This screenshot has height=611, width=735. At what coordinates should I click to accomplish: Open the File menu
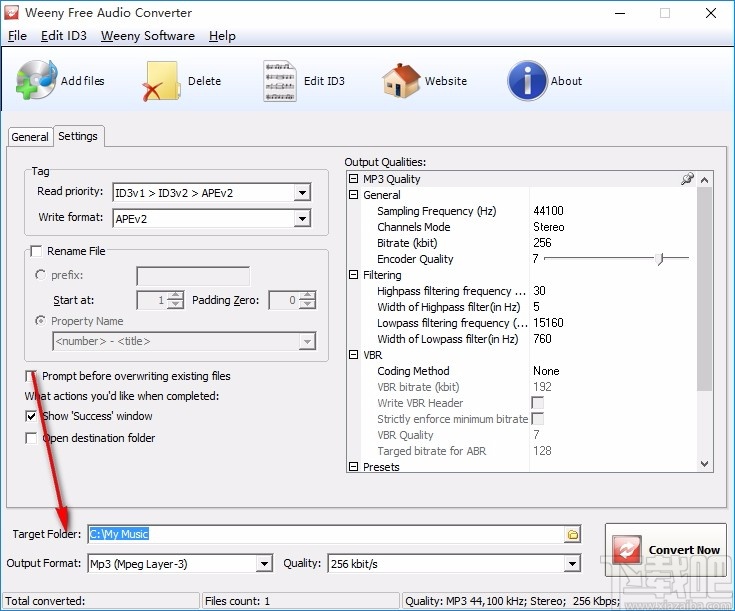tap(17, 36)
